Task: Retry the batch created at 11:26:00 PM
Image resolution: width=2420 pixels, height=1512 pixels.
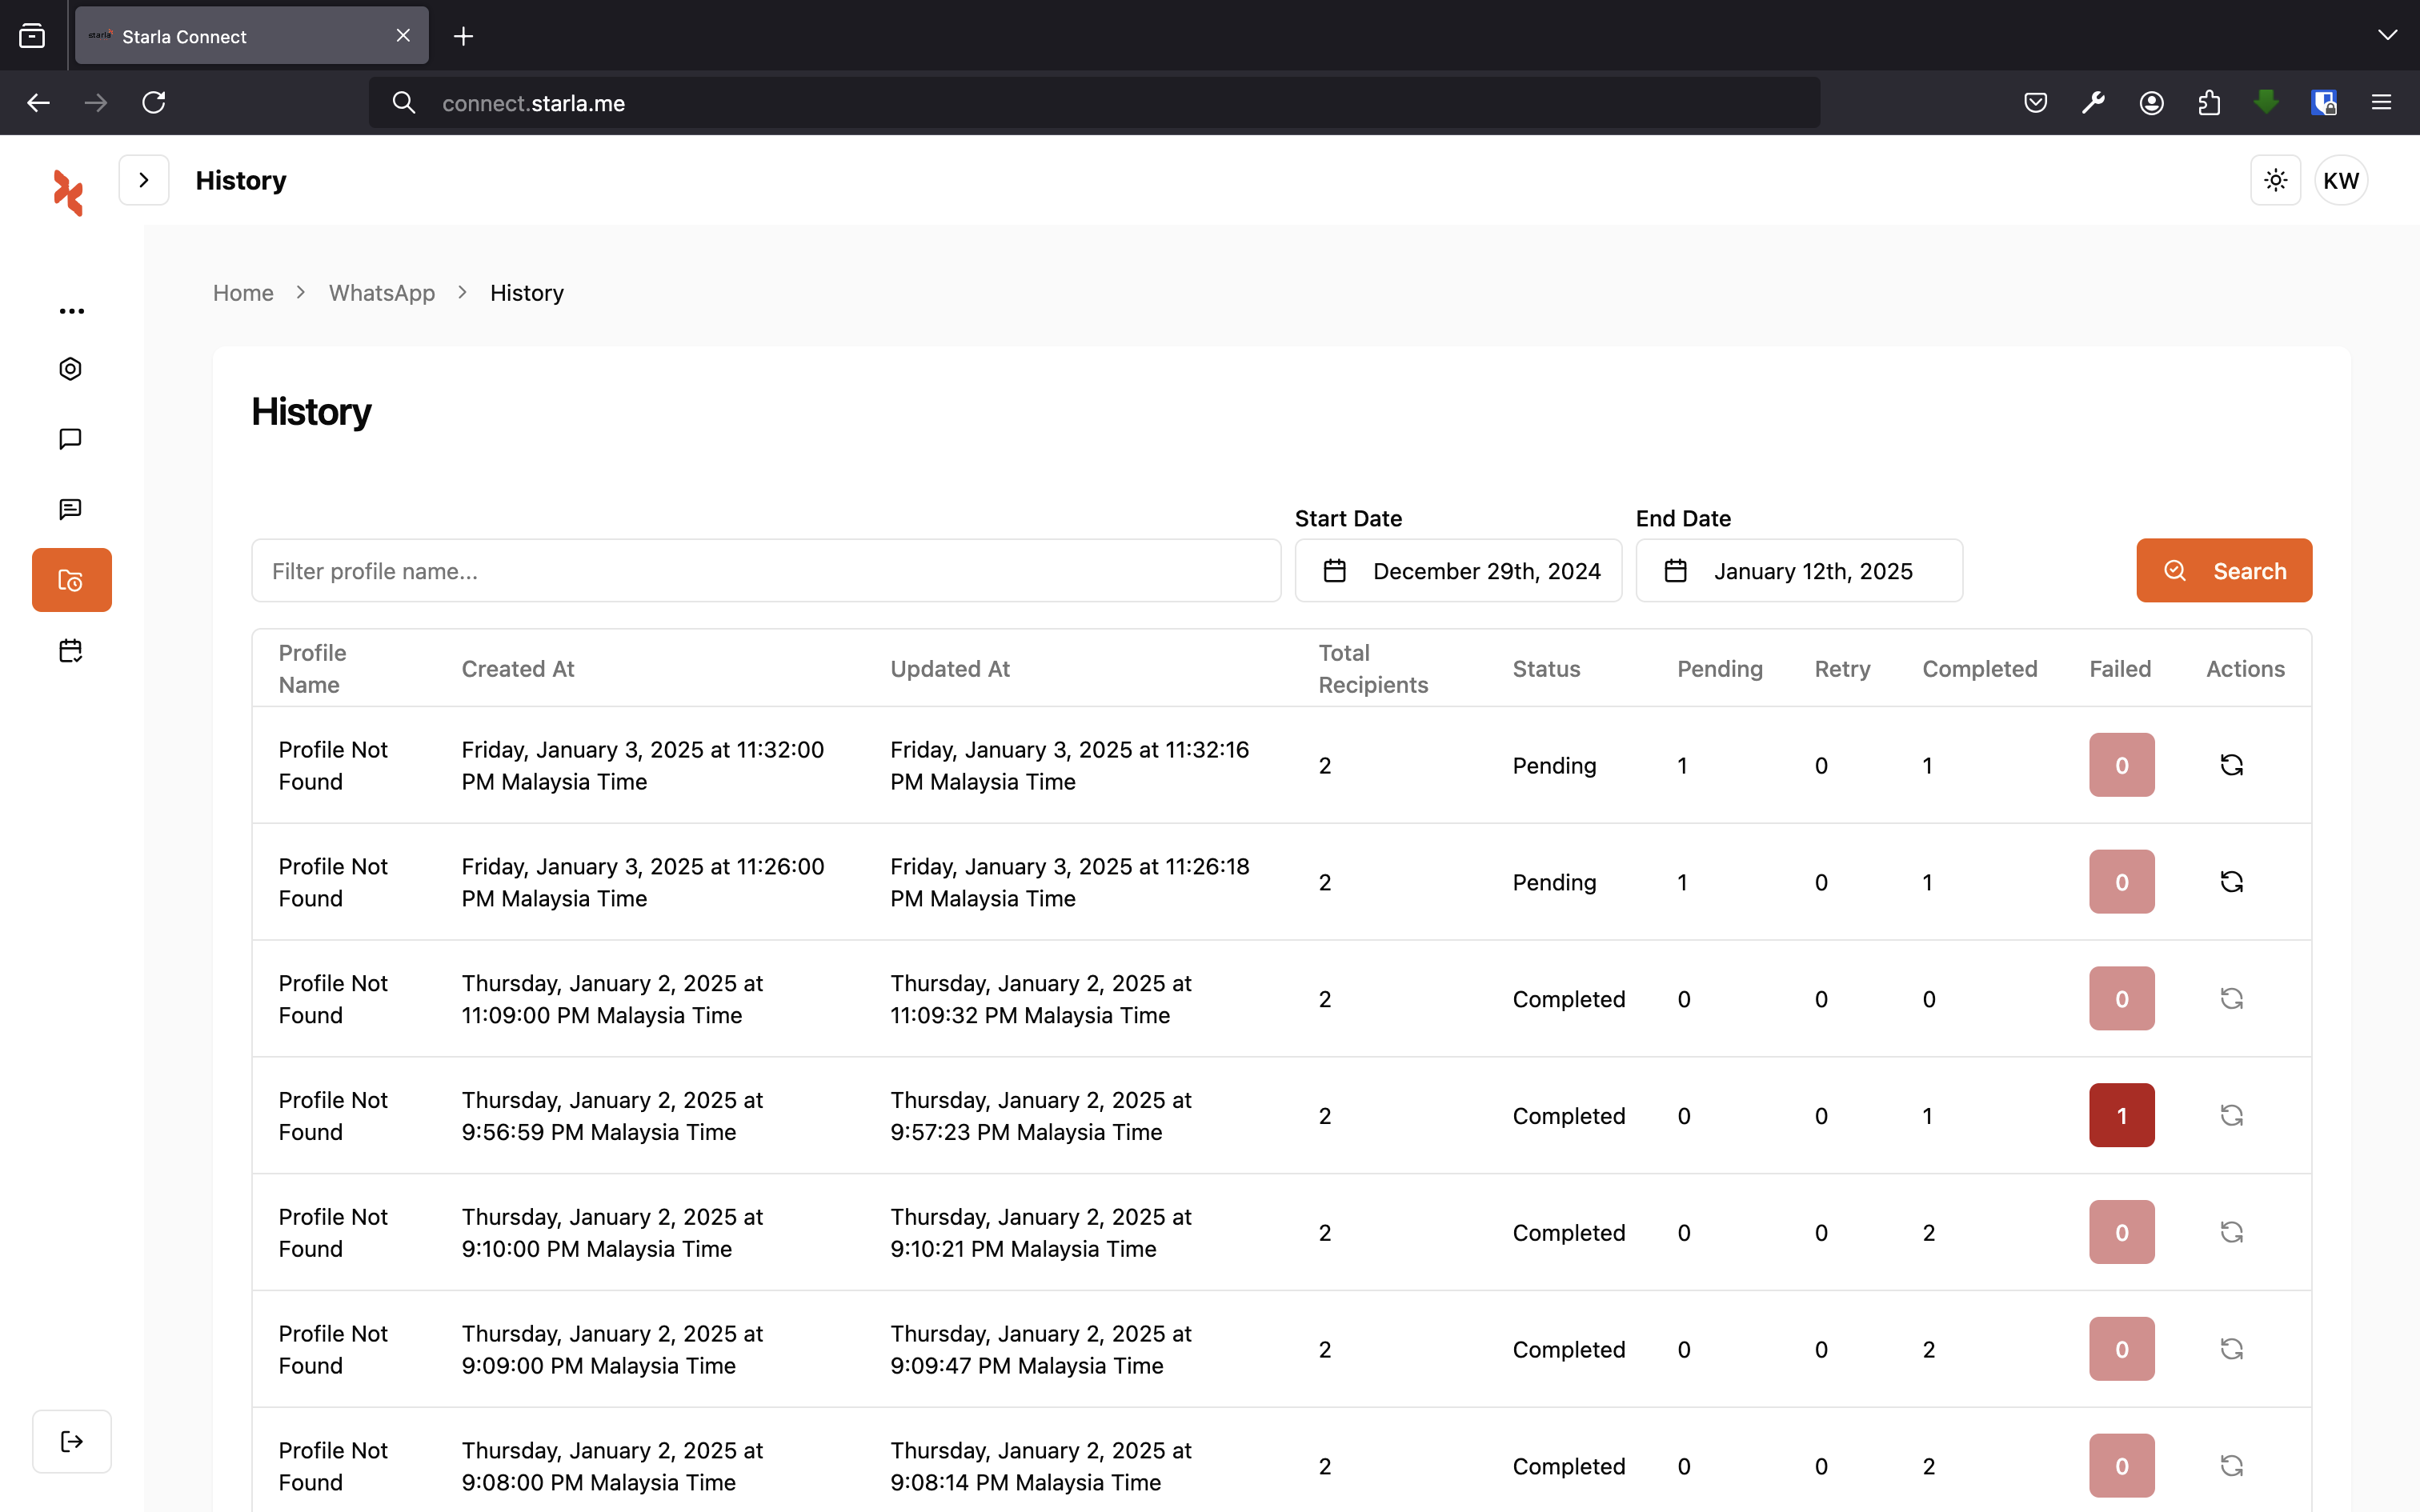Action: [2232, 882]
